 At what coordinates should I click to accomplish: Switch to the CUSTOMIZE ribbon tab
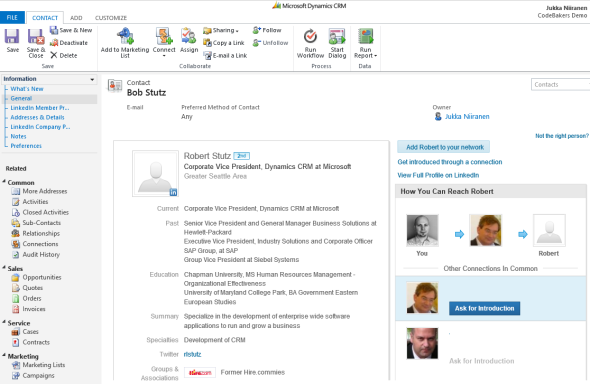tap(111, 18)
